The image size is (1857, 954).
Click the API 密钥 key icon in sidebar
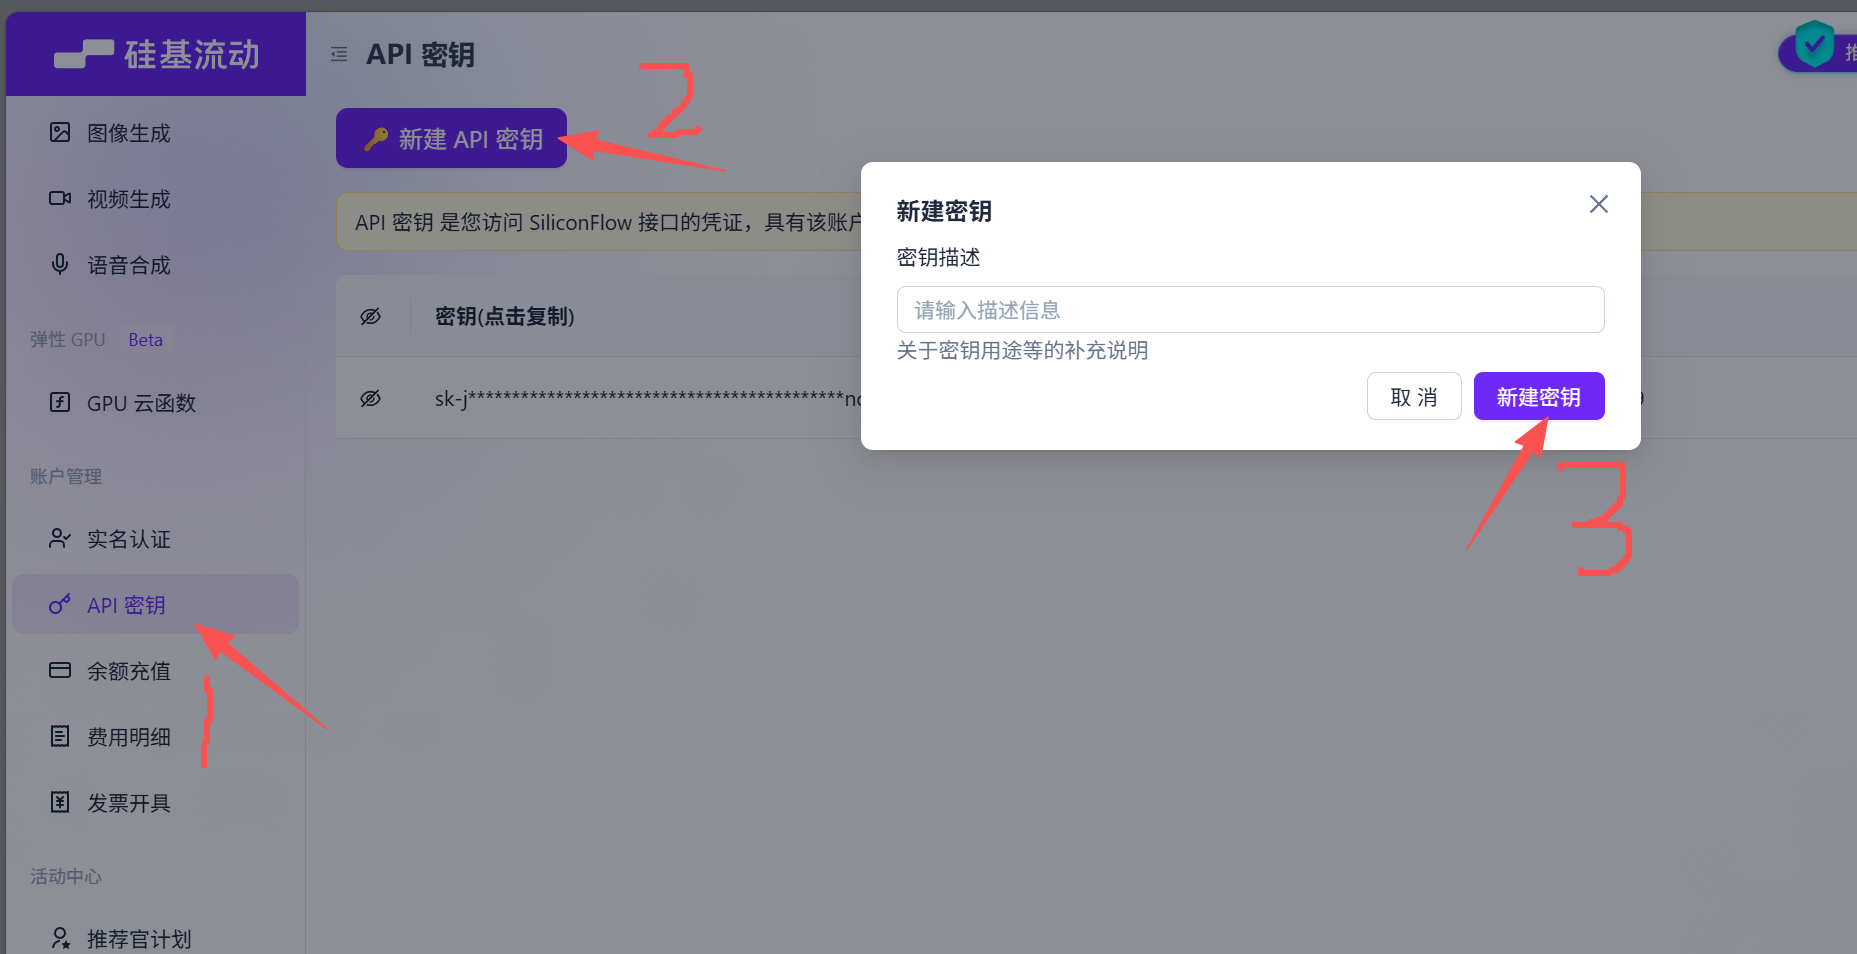point(60,604)
